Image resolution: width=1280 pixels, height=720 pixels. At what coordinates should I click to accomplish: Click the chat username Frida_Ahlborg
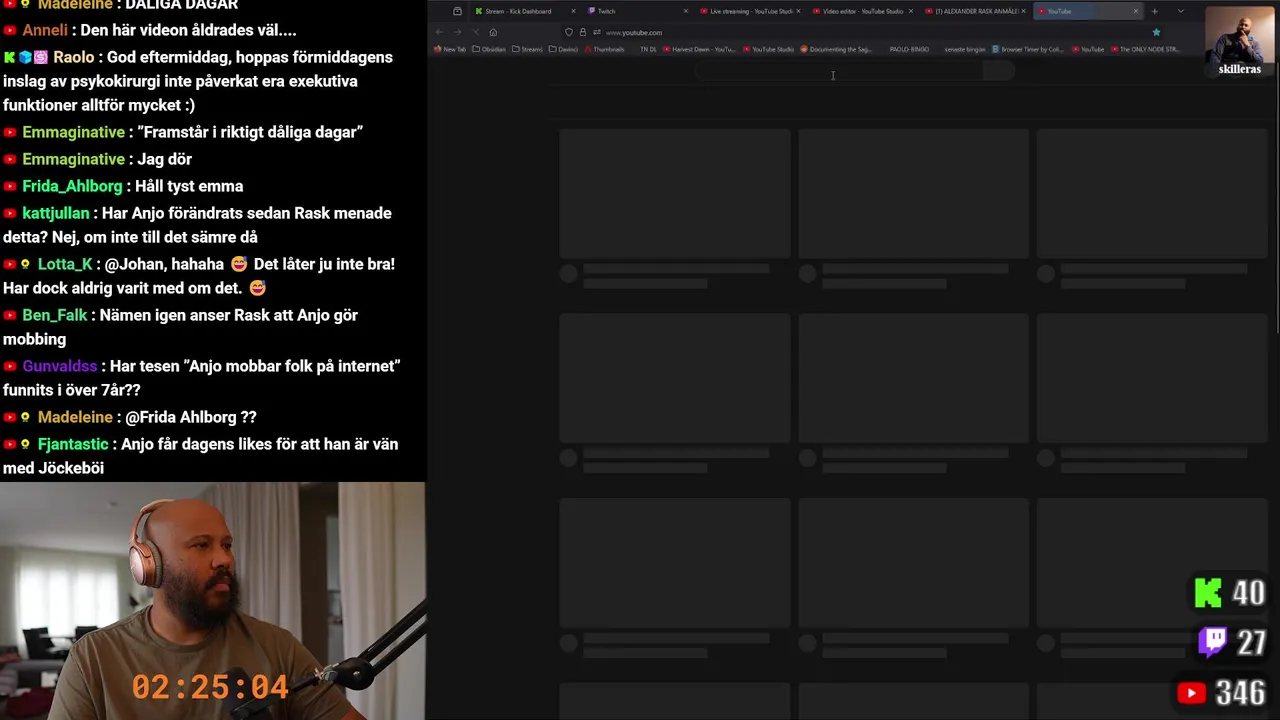click(x=72, y=186)
